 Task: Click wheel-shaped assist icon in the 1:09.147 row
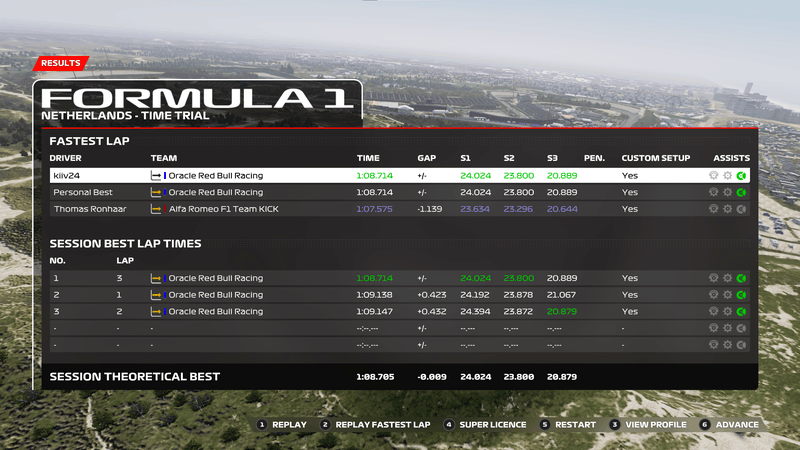(713, 311)
